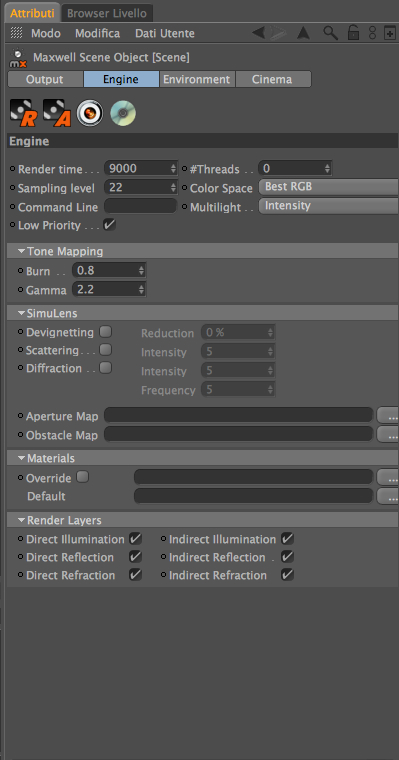Viewport: 399px width, 760px height.
Task: Open the magnifying glass search icon
Action: tap(331, 33)
